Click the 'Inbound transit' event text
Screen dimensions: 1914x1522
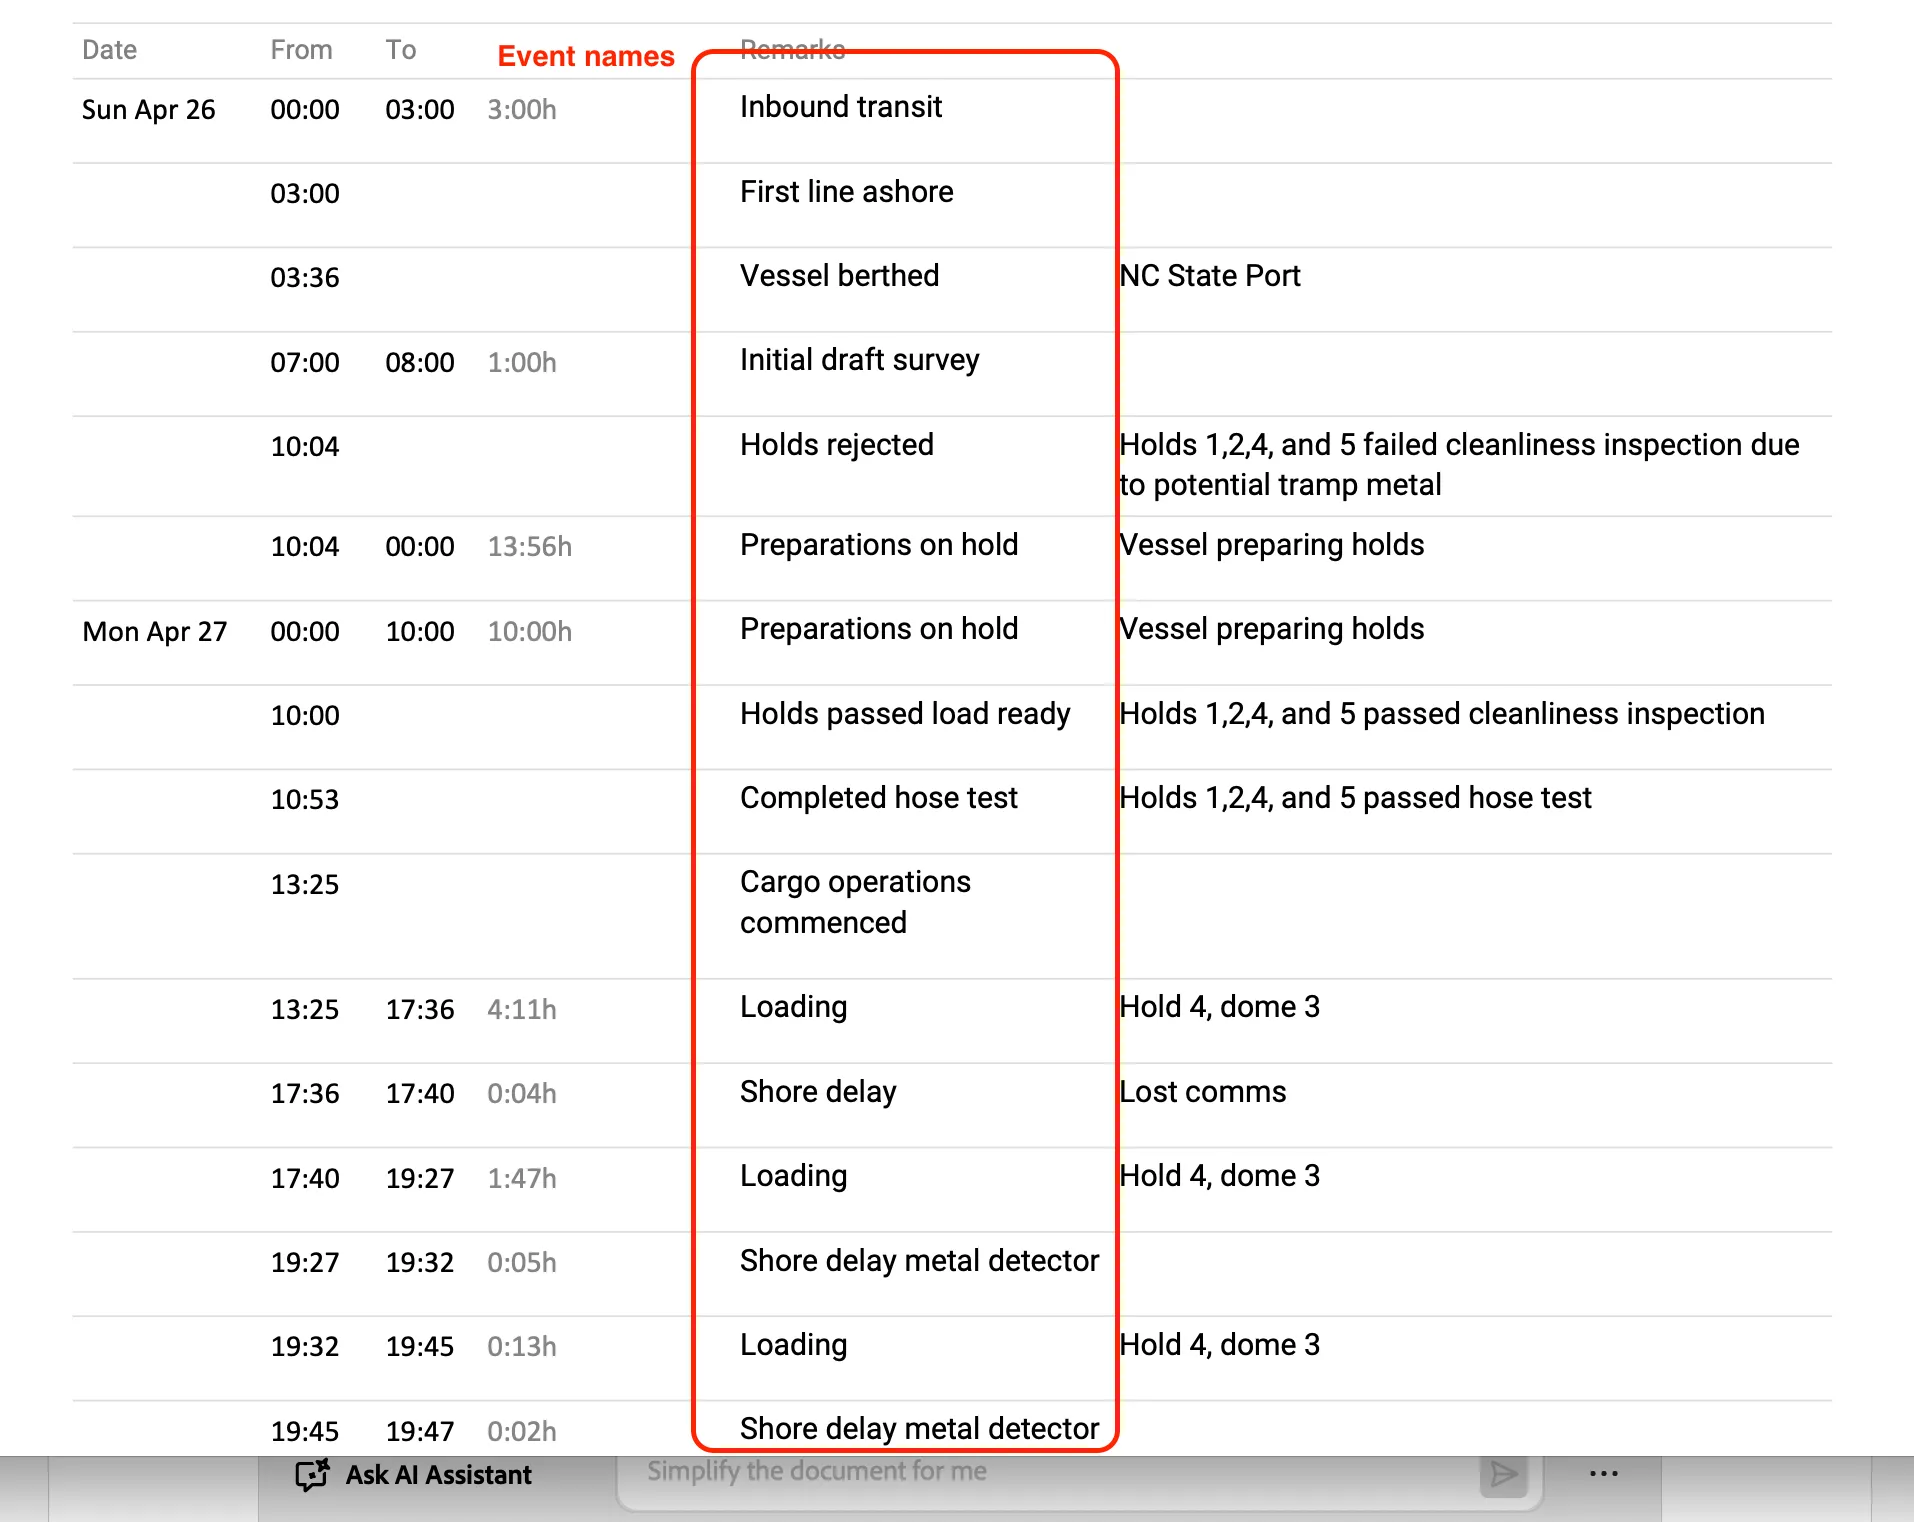pos(841,107)
